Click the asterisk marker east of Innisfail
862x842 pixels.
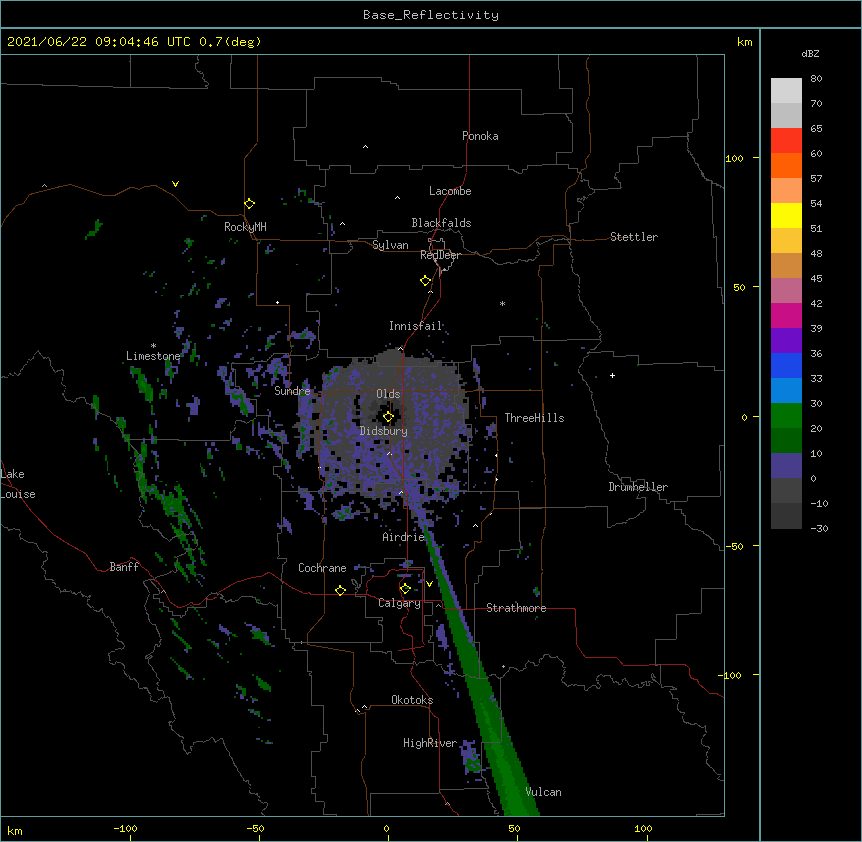pos(502,303)
